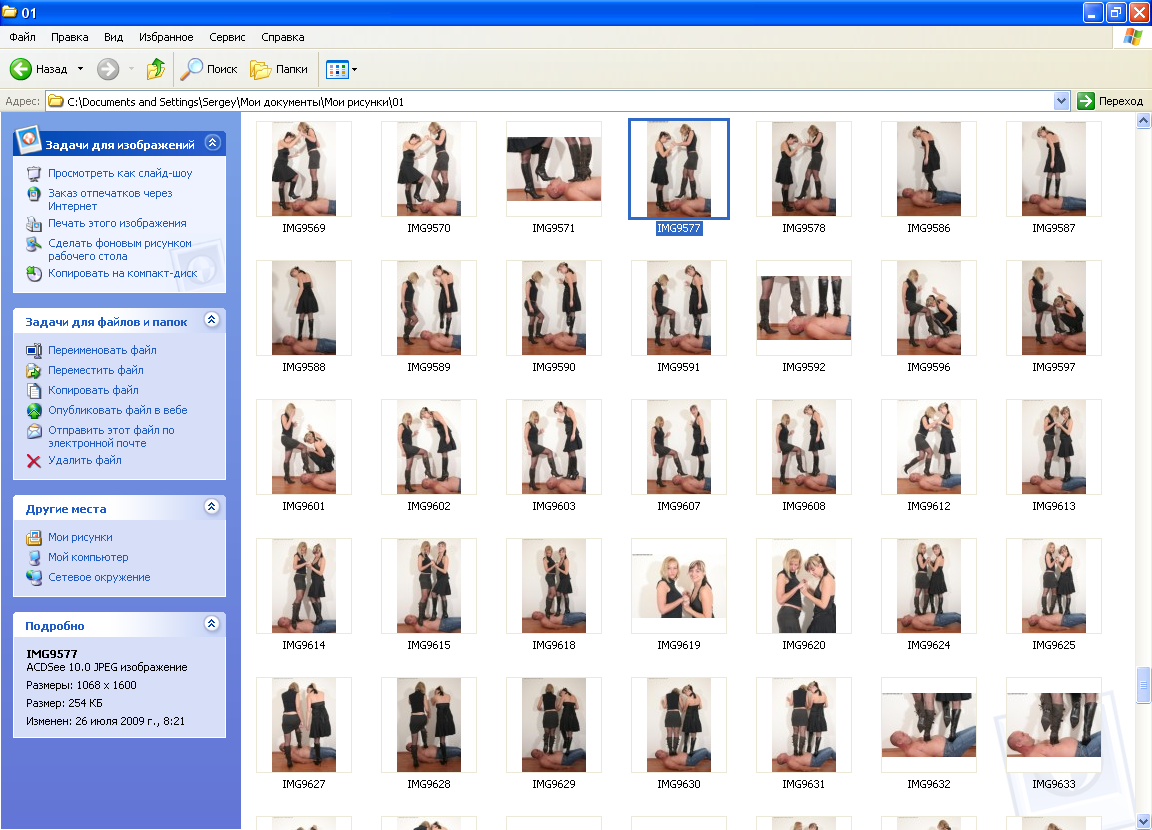Viewport: 1152px width, 830px height.
Task: Click the scrollbar up arrow
Action: (x=1143, y=121)
